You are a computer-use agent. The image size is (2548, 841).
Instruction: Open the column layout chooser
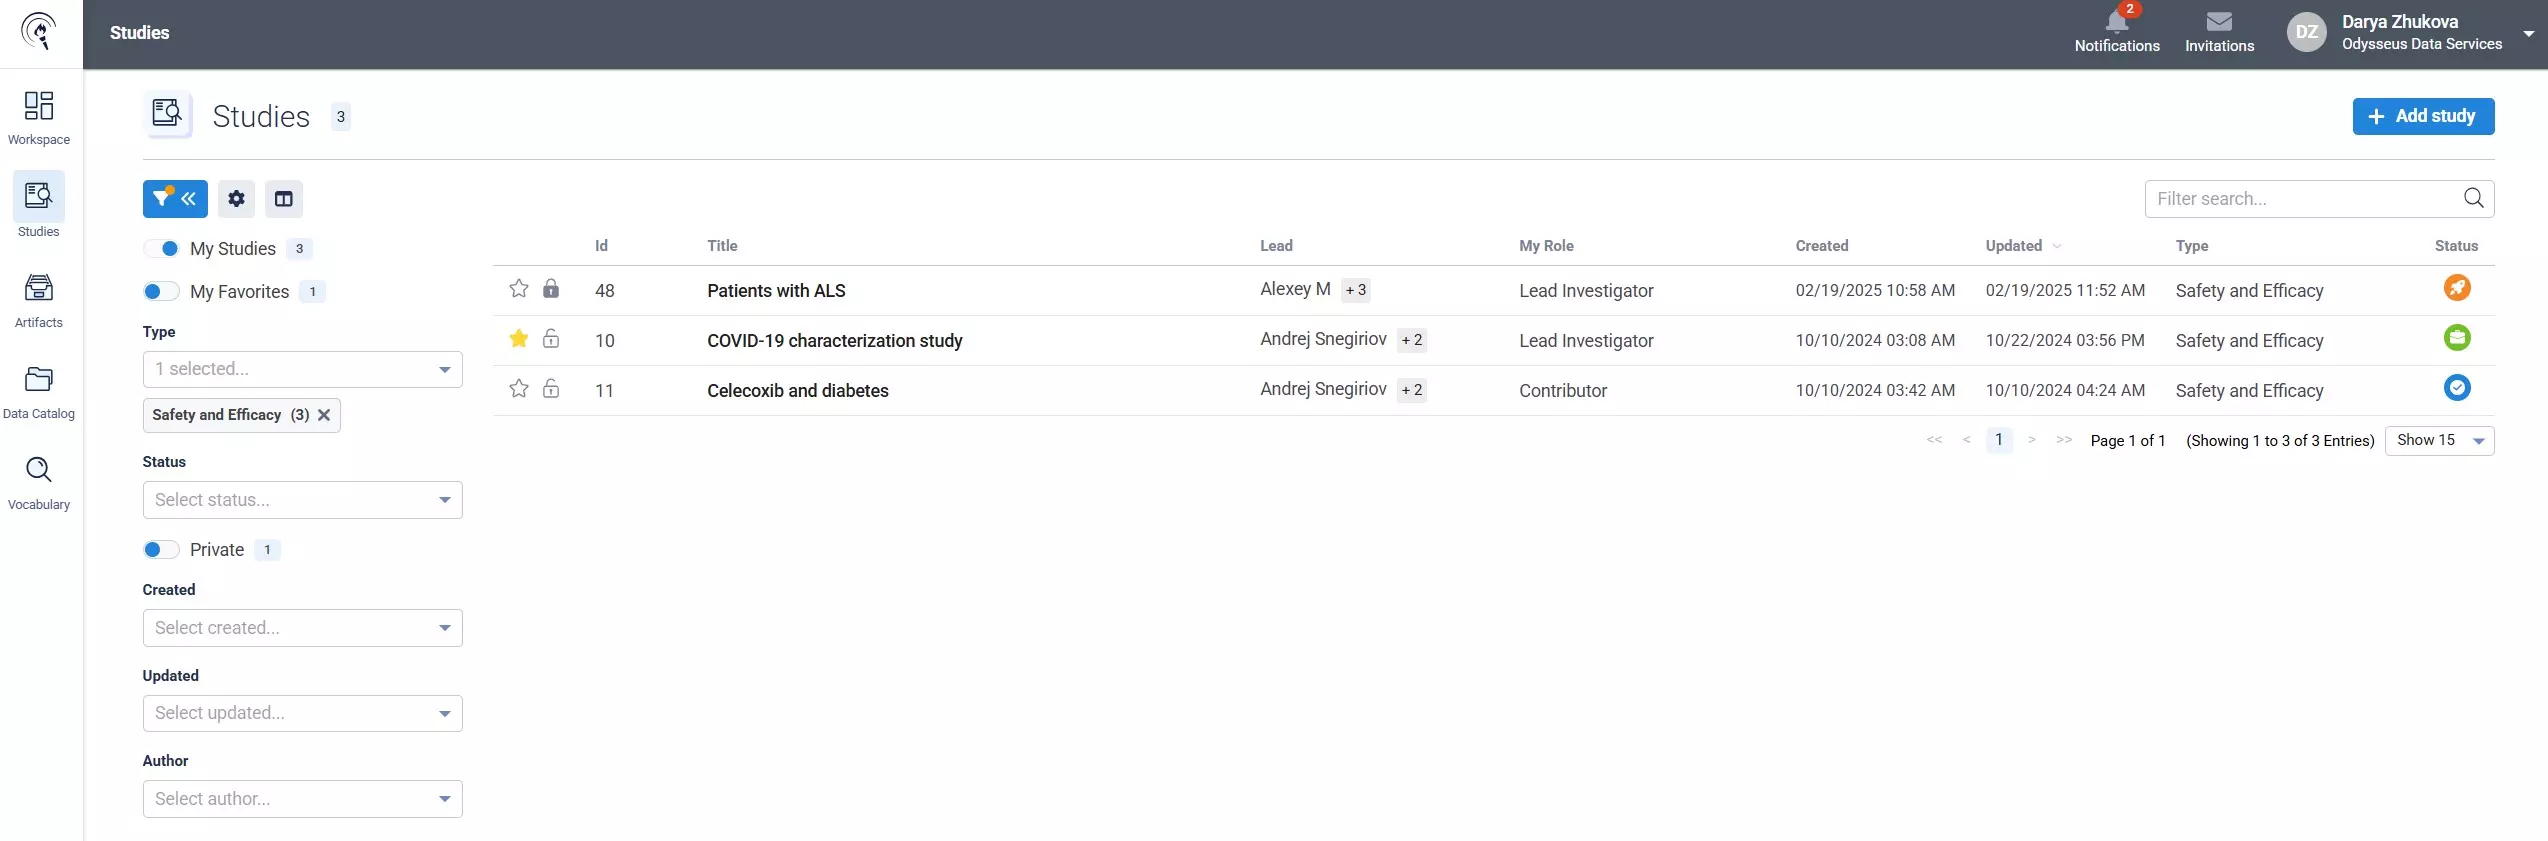284,199
